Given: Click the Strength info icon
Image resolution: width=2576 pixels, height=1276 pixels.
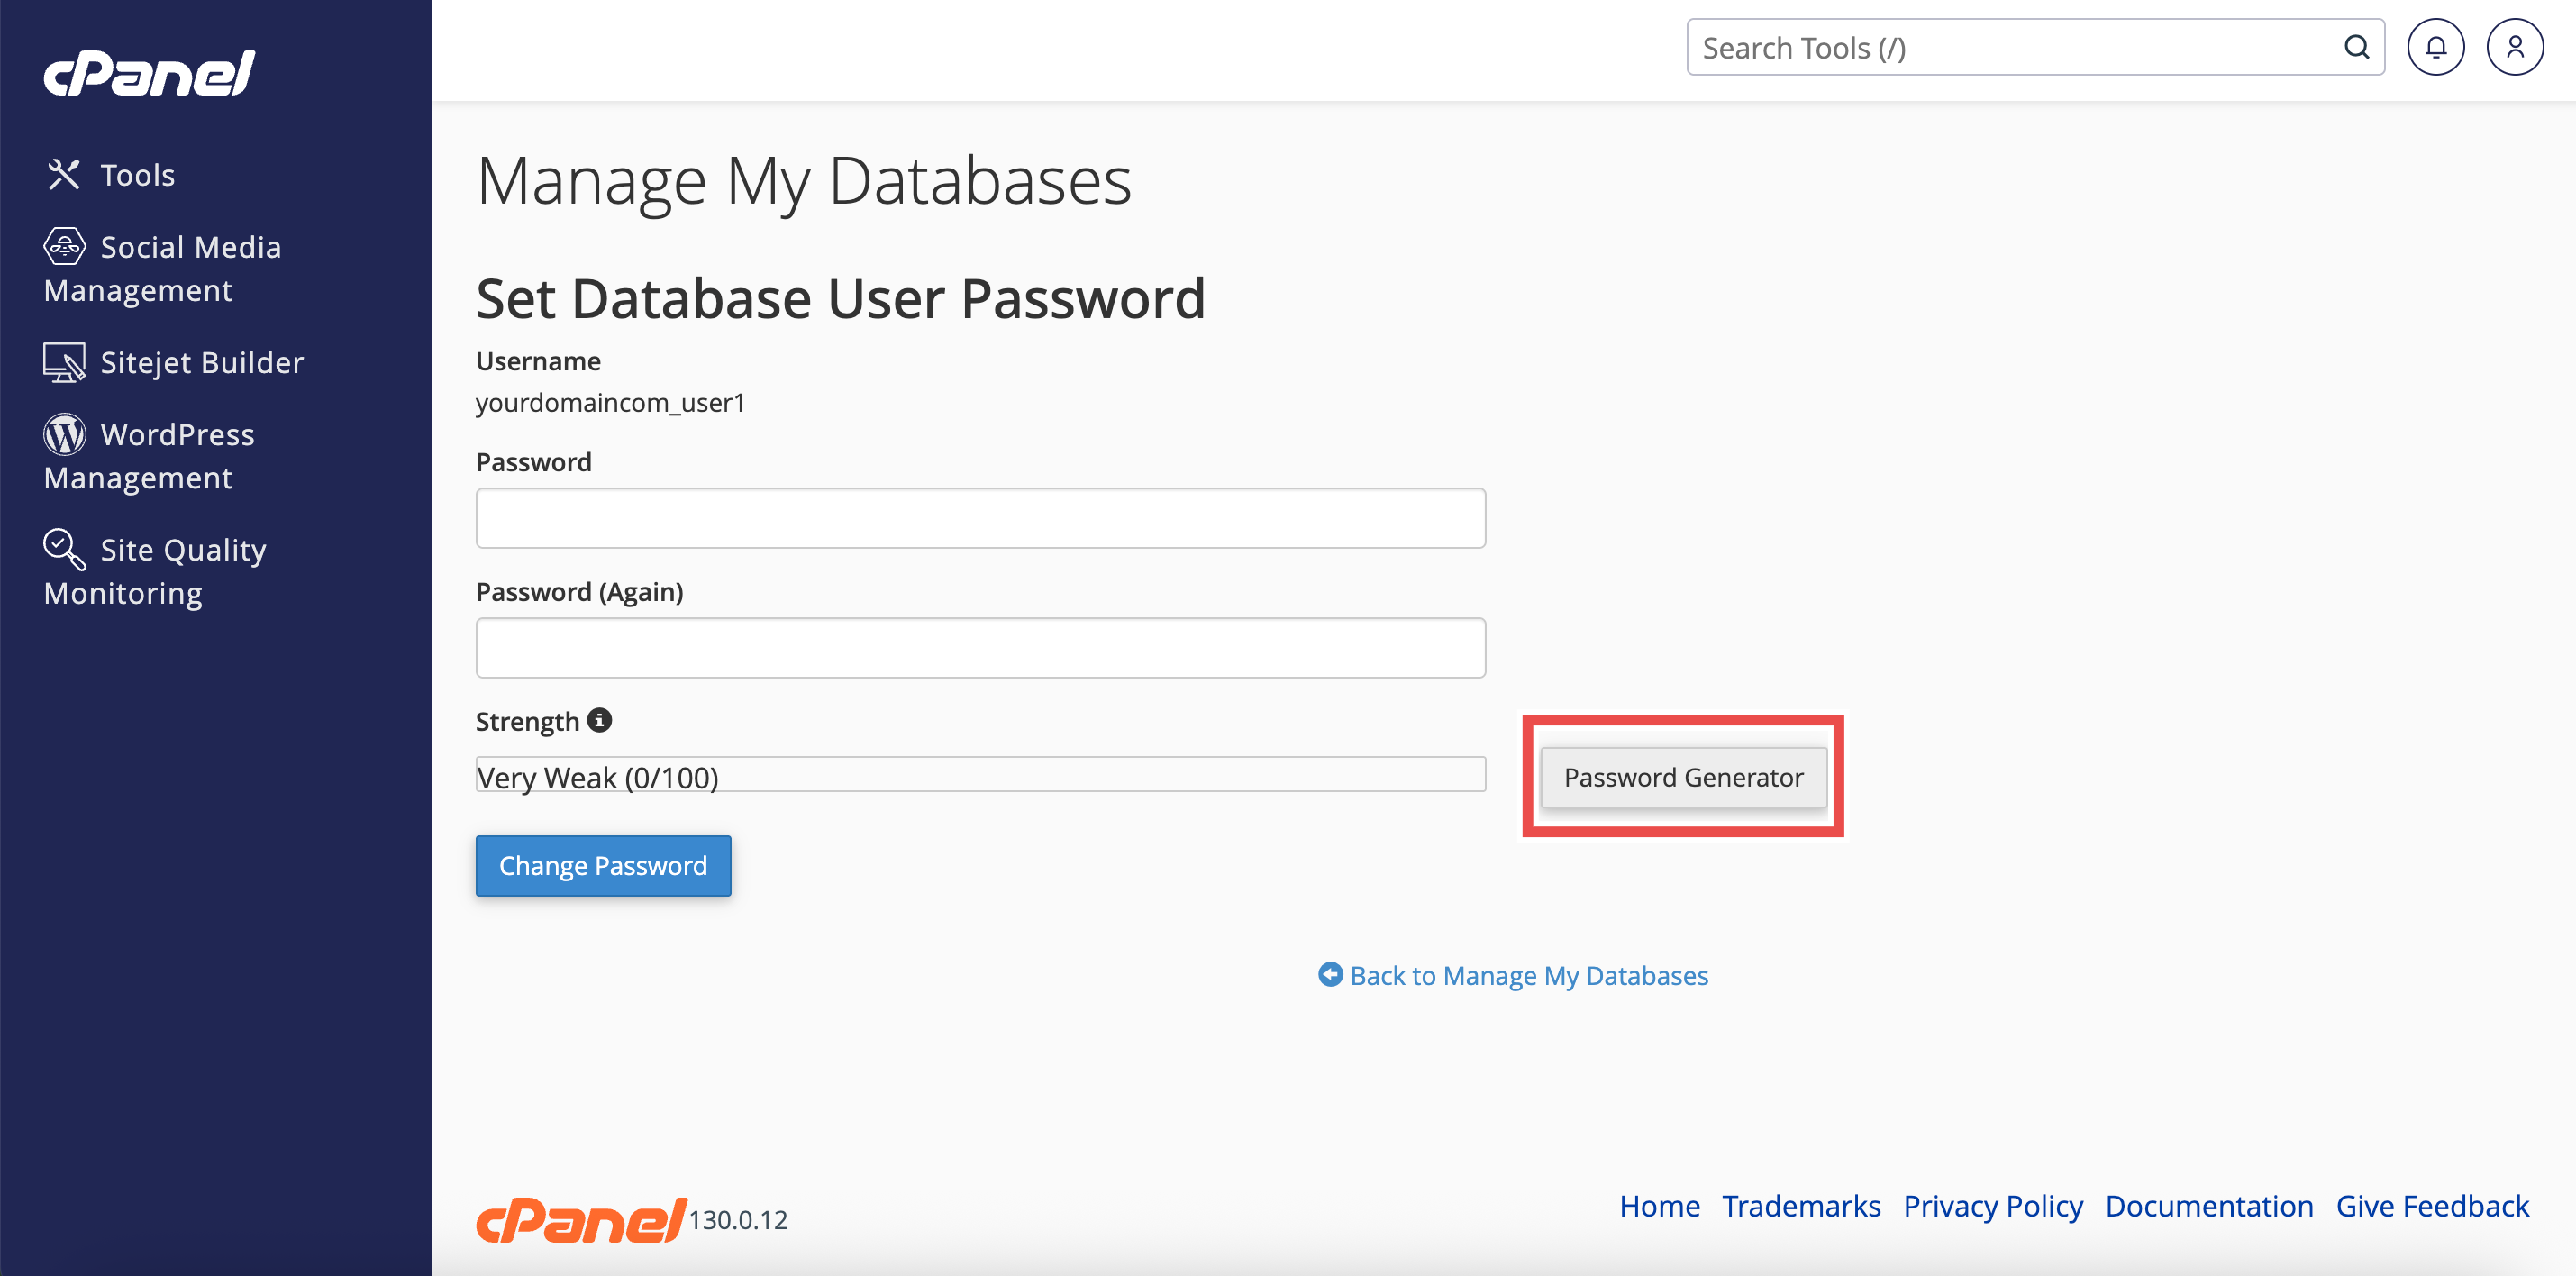Looking at the screenshot, I should tap(599, 720).
